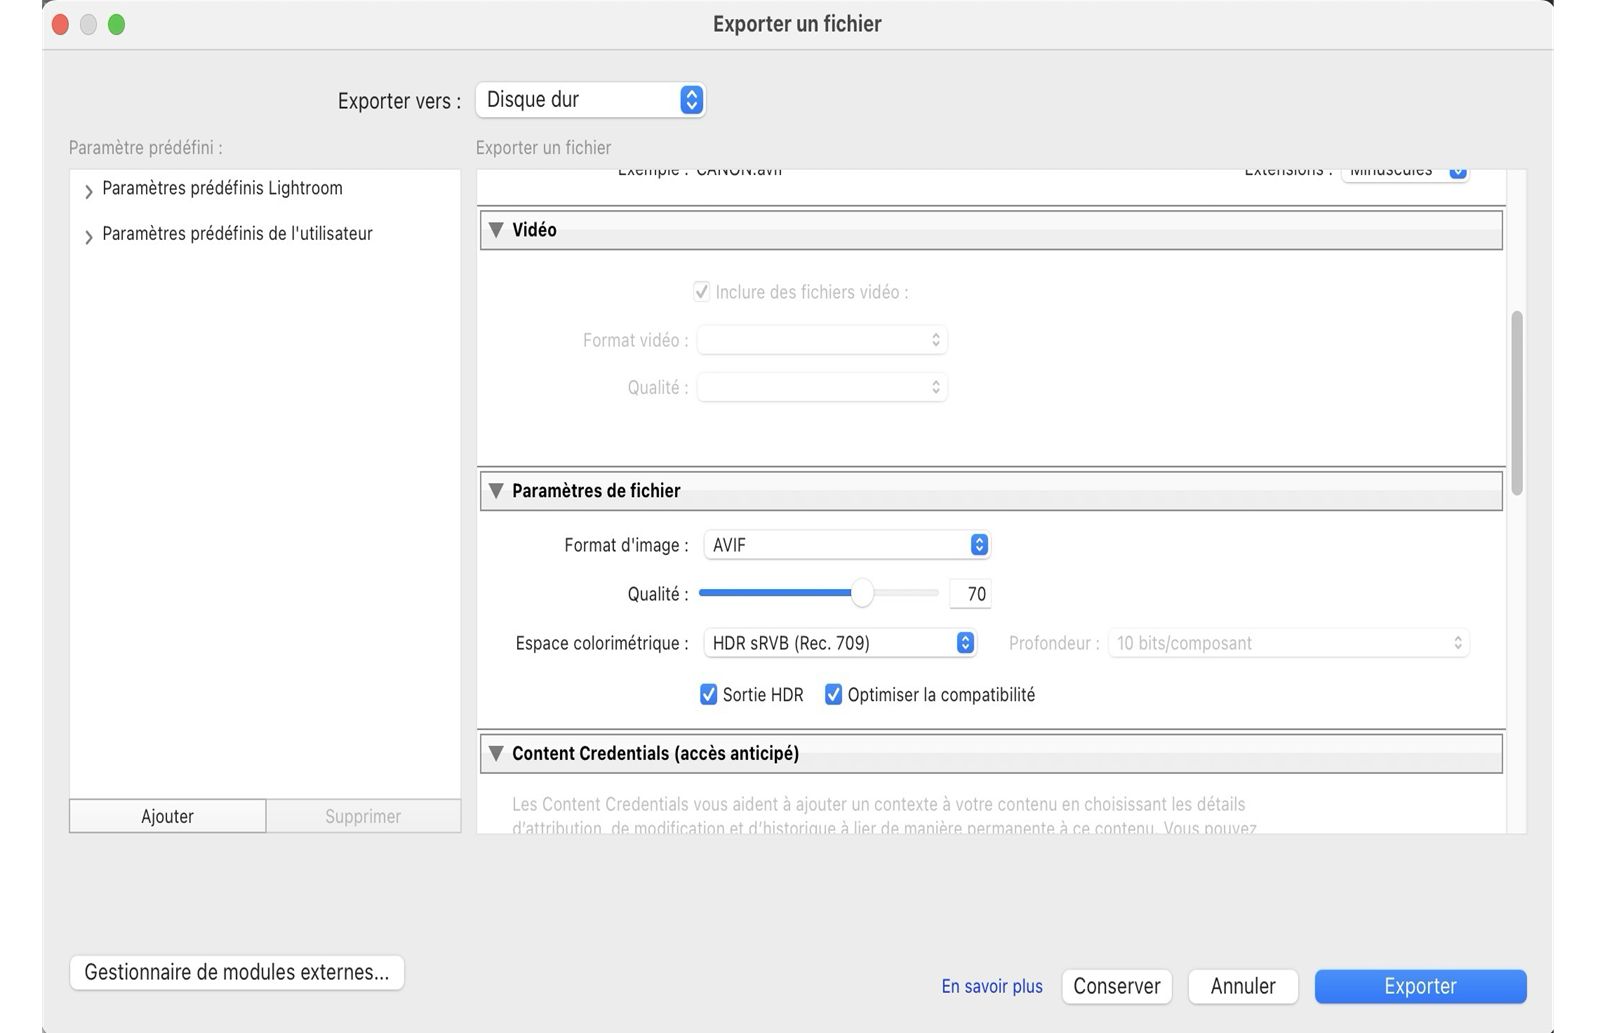Expand Paramètres prédéfinis Lightroom chevron
The image size is (1600, 1033).
(x=89, y=190)
